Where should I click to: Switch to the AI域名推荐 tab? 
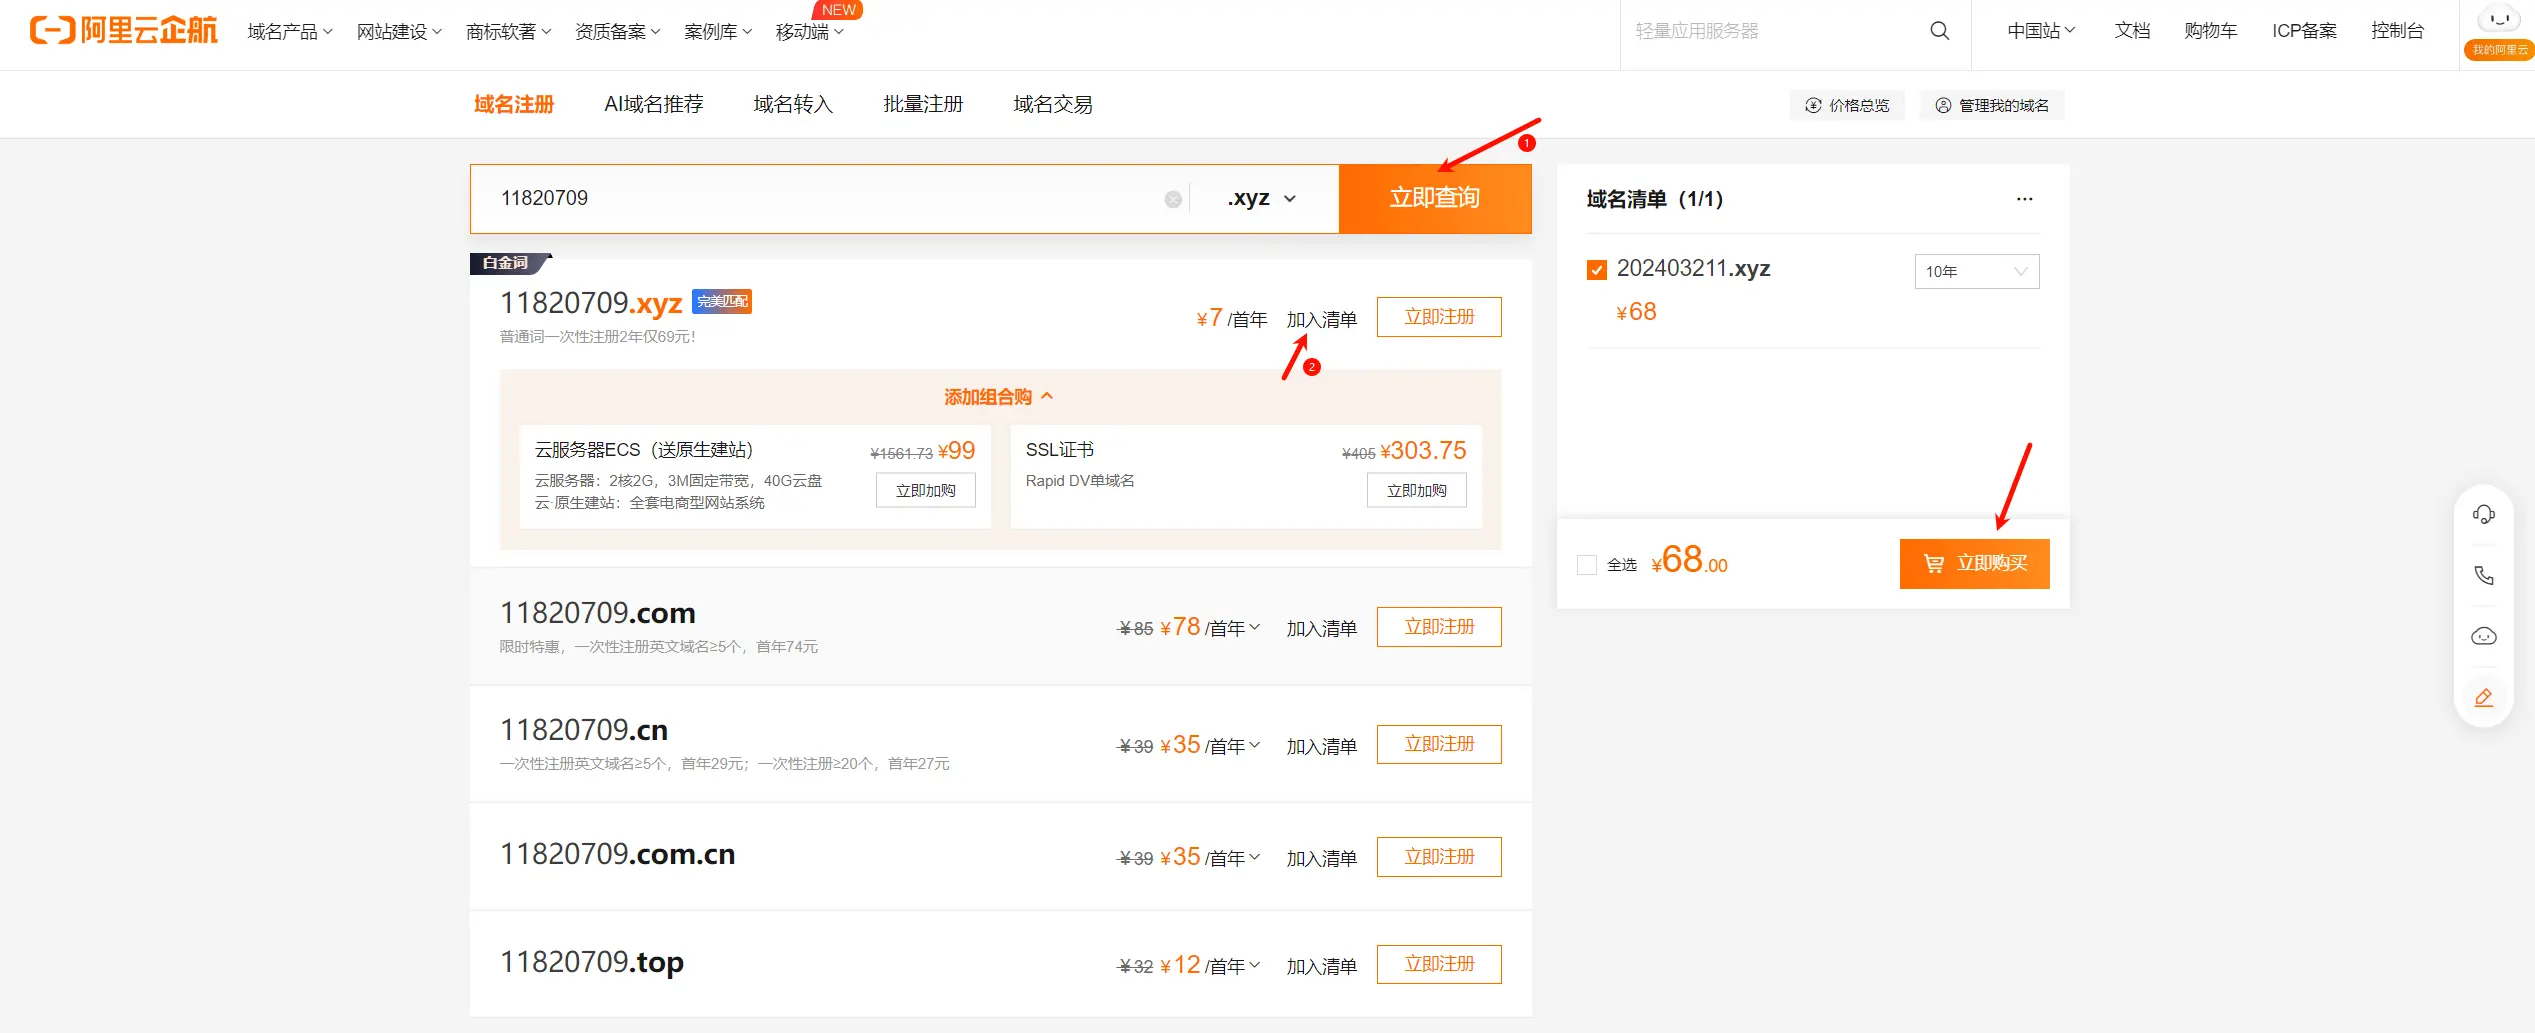(653, 104)
